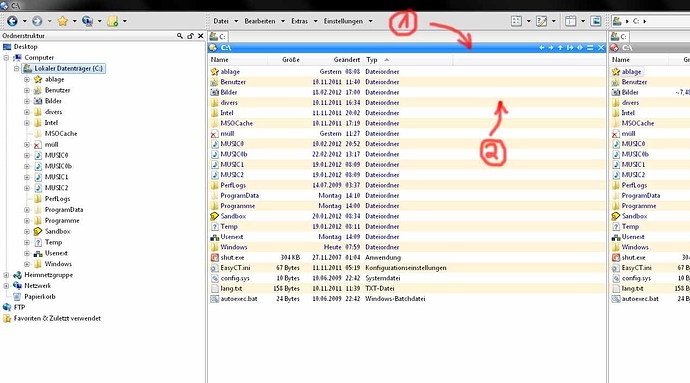
Task: Collapse the Computer node in the tree
Action: tap(6, 58)
